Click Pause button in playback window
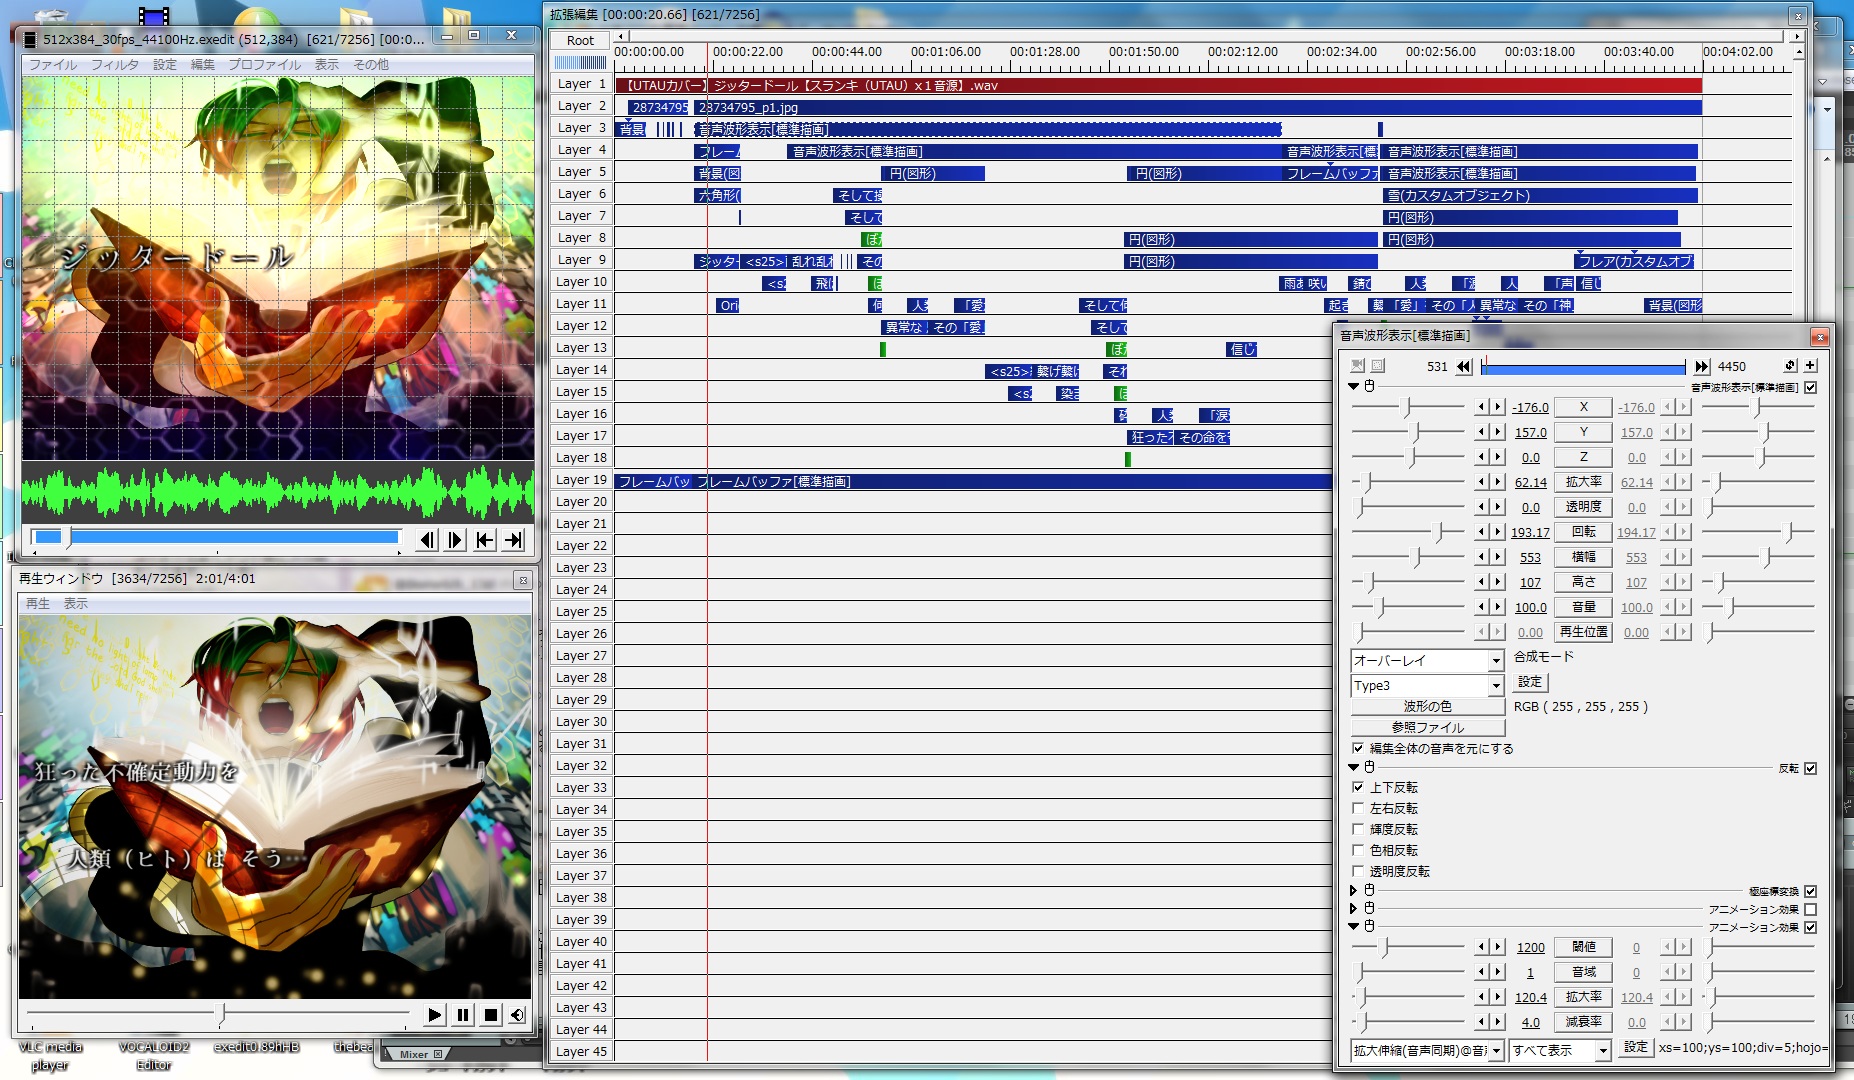 click(x=462, y=1015)
